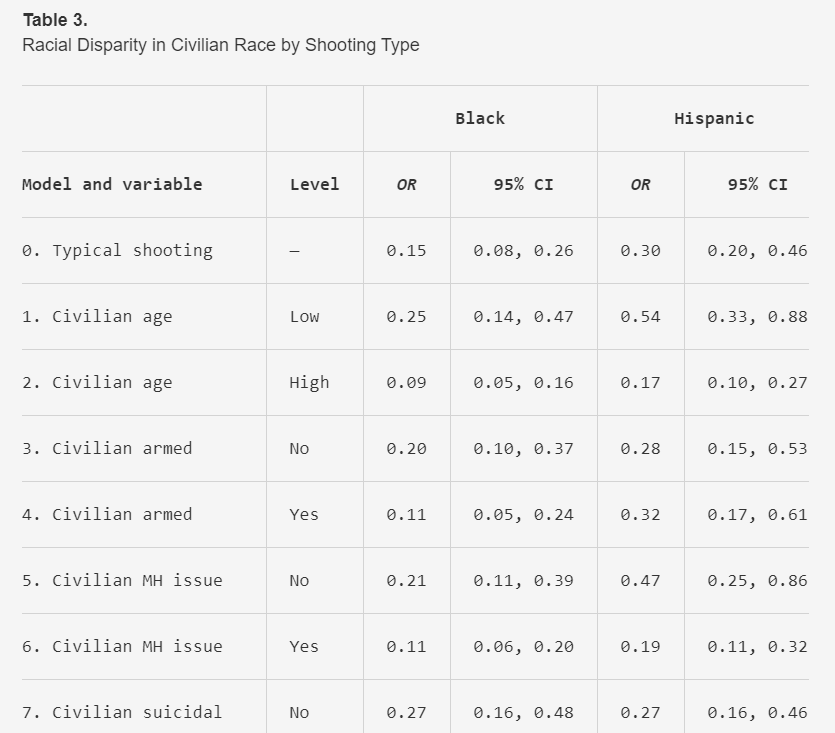Image resolution: width=835 pixels, height=733 pixels.
Task: Click the Hispanic OR value 0.54
Action: click(640, 316)
